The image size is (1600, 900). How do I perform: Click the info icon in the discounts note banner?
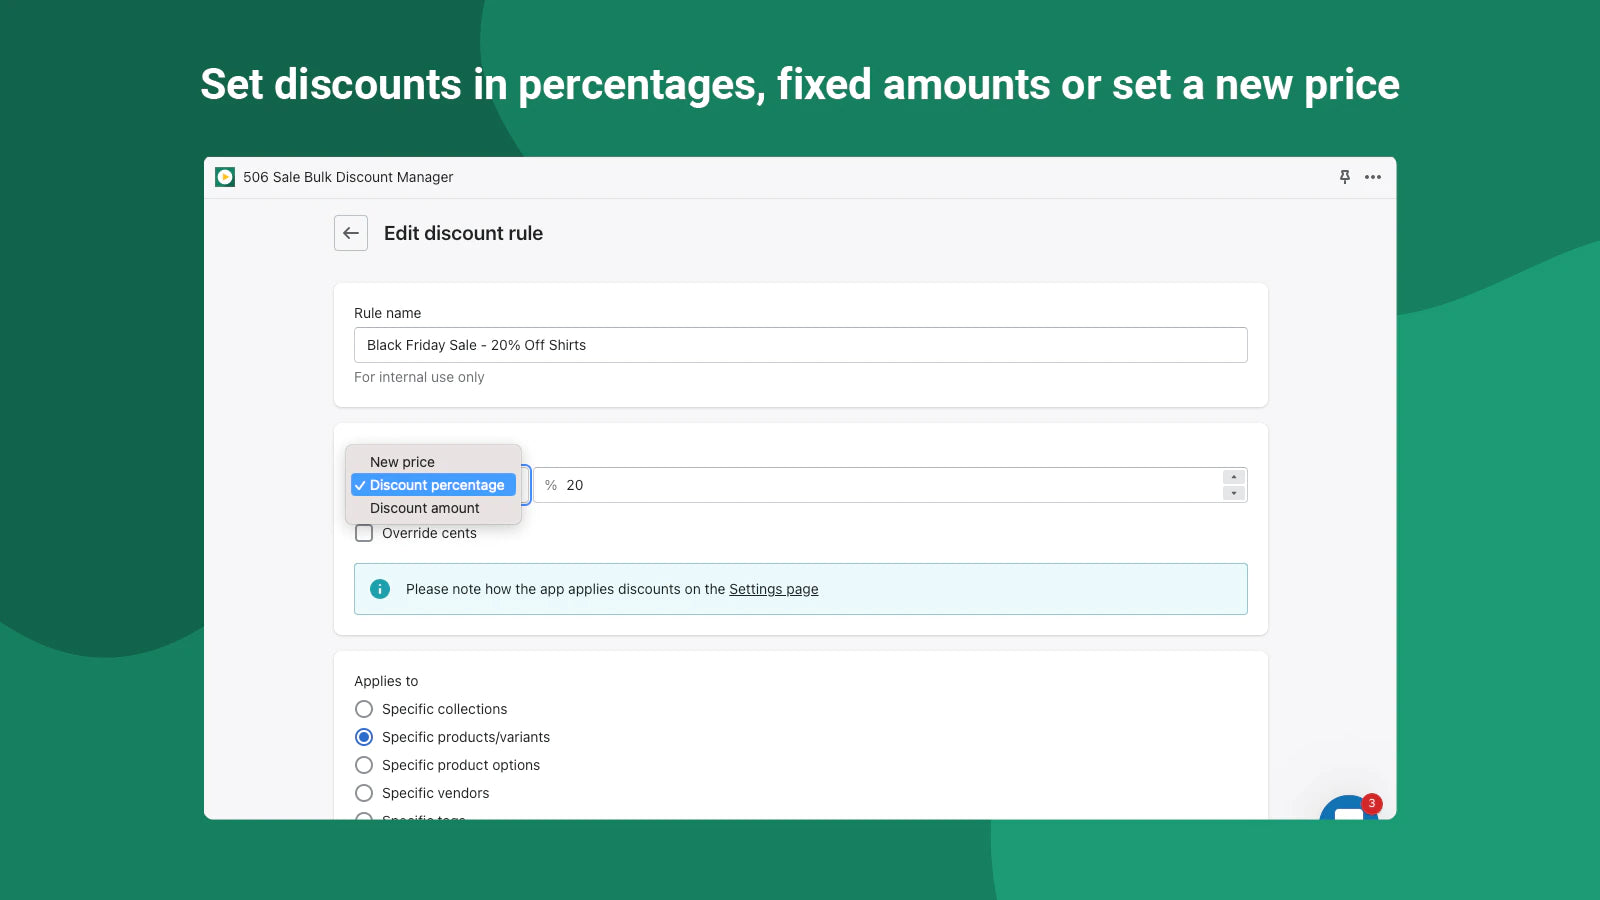click(x=380, y=589)
